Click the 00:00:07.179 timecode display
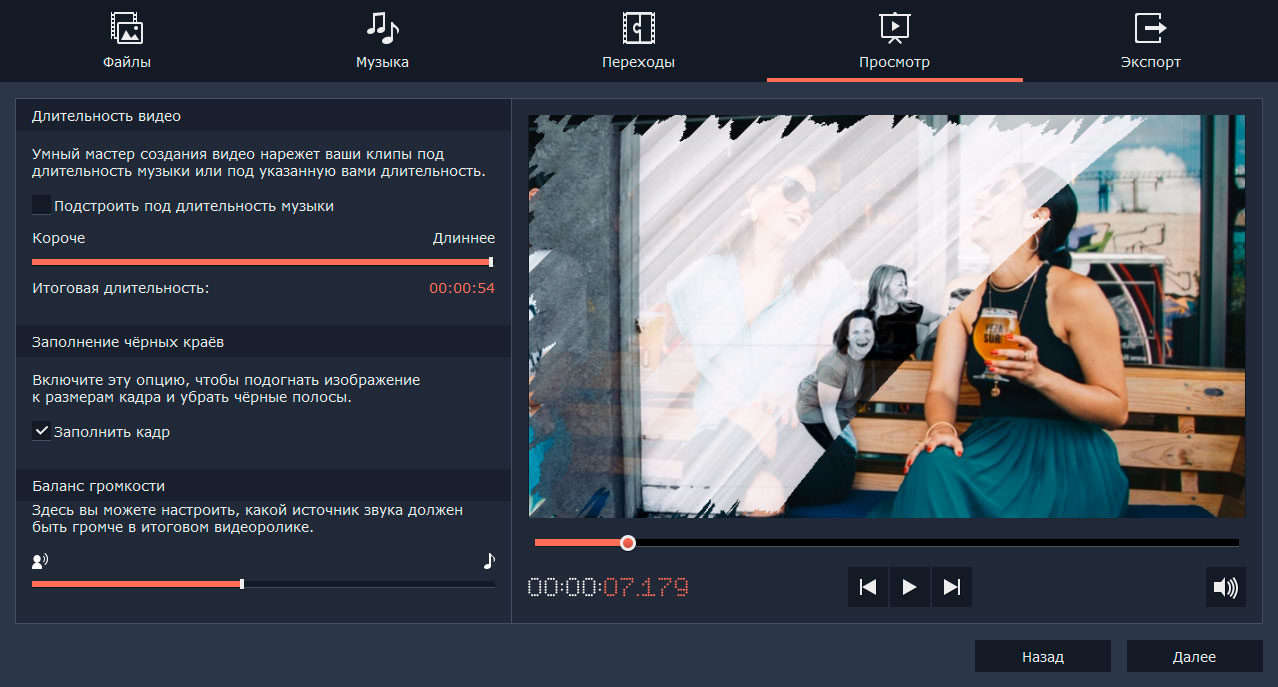Image resolution: width=1278 pixels, height=687 pixels. point(608,587)
